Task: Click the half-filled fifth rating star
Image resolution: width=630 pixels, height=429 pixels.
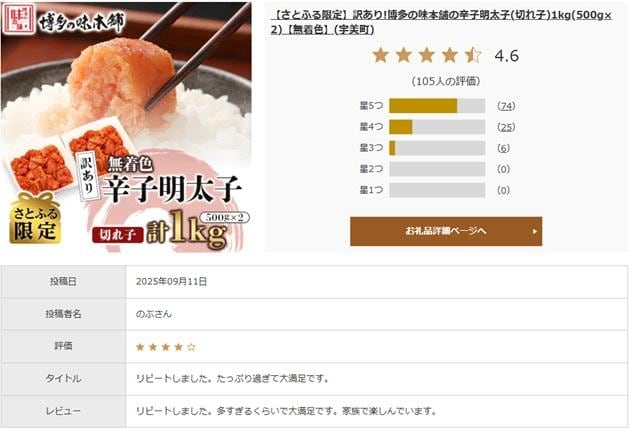Action: 473,55
